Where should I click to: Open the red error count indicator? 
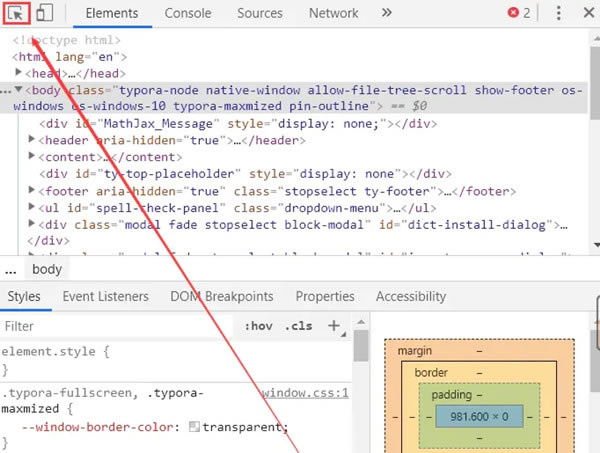[x=518, y=14]
